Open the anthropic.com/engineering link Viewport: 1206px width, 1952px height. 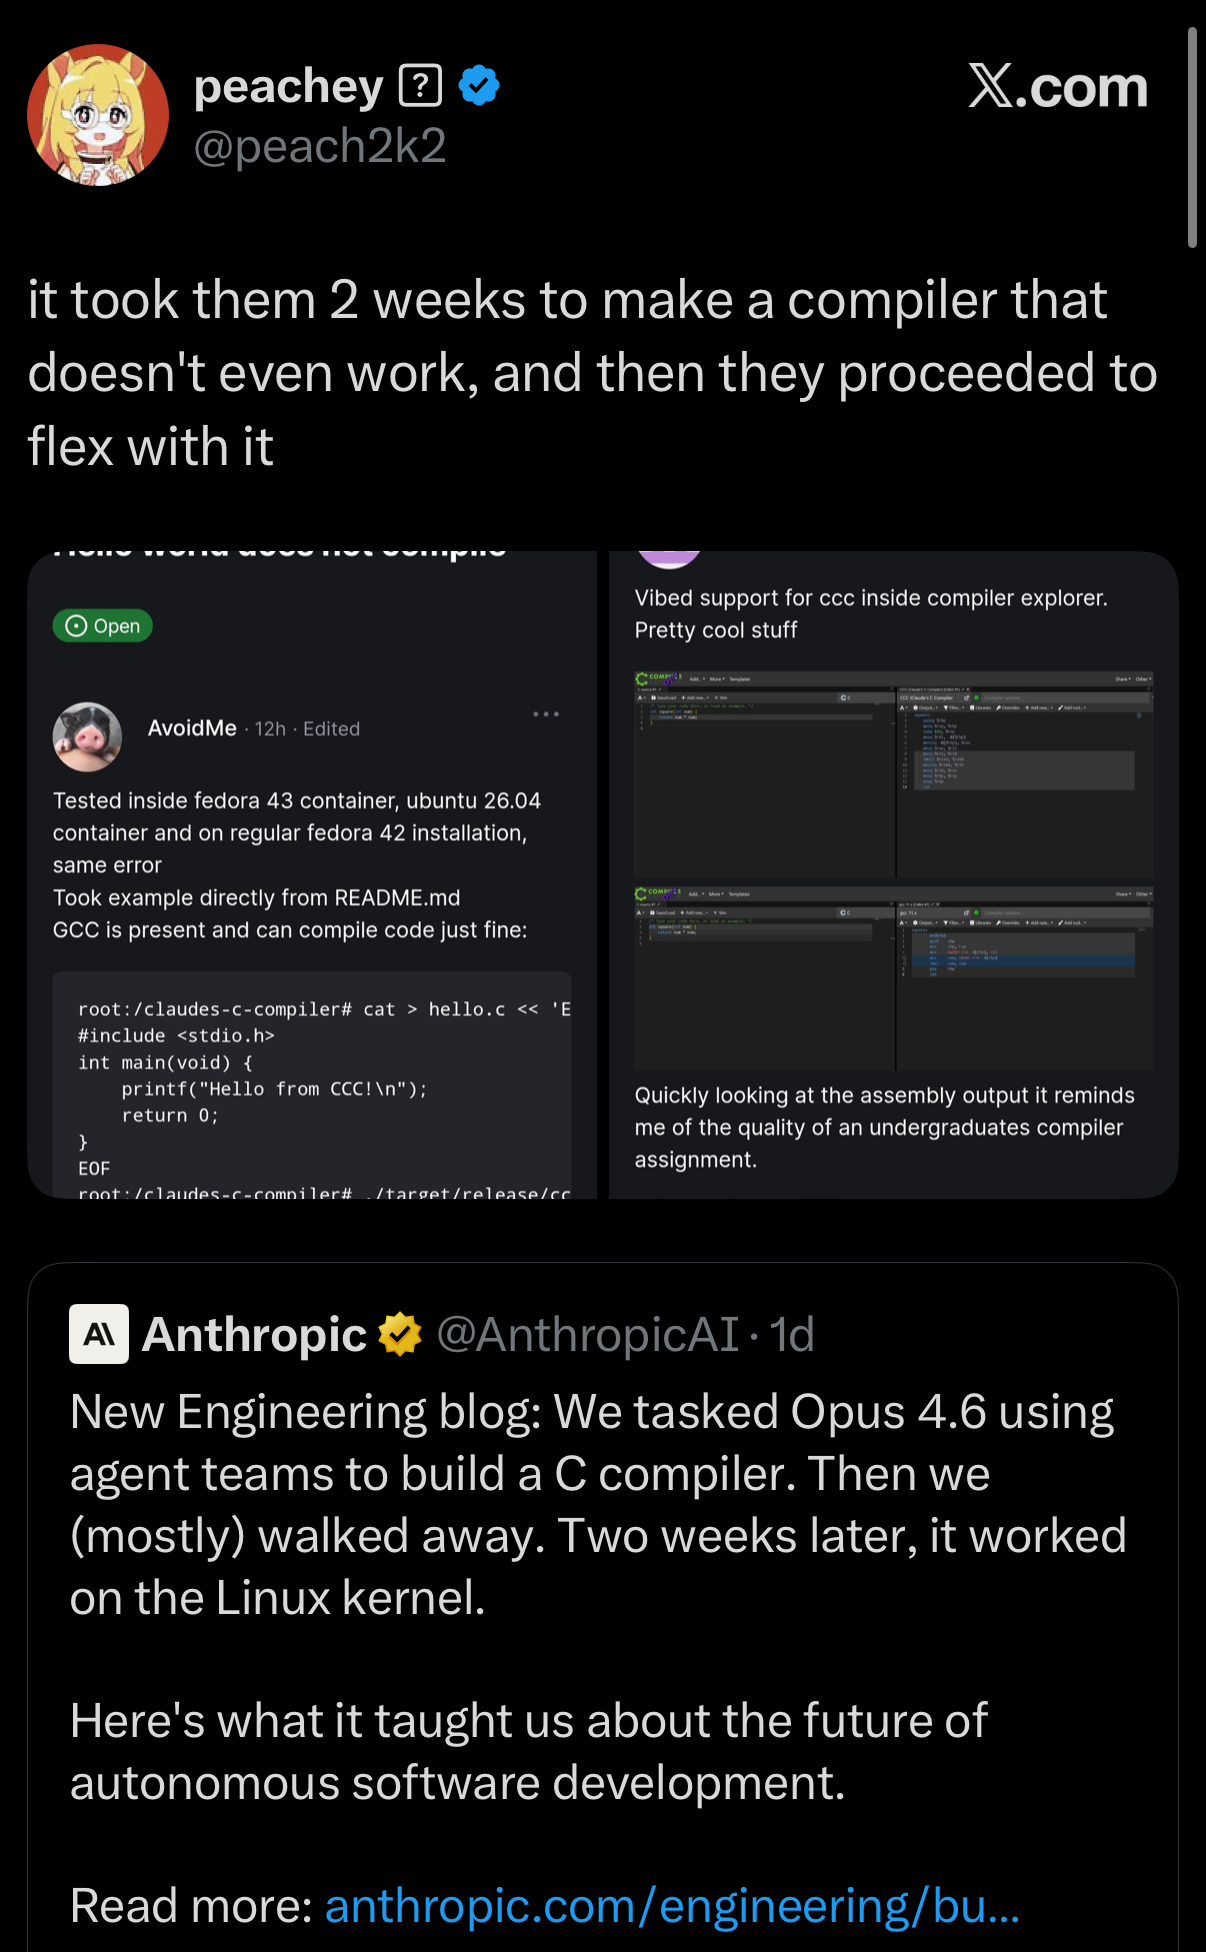click(x=672, y=1906)
